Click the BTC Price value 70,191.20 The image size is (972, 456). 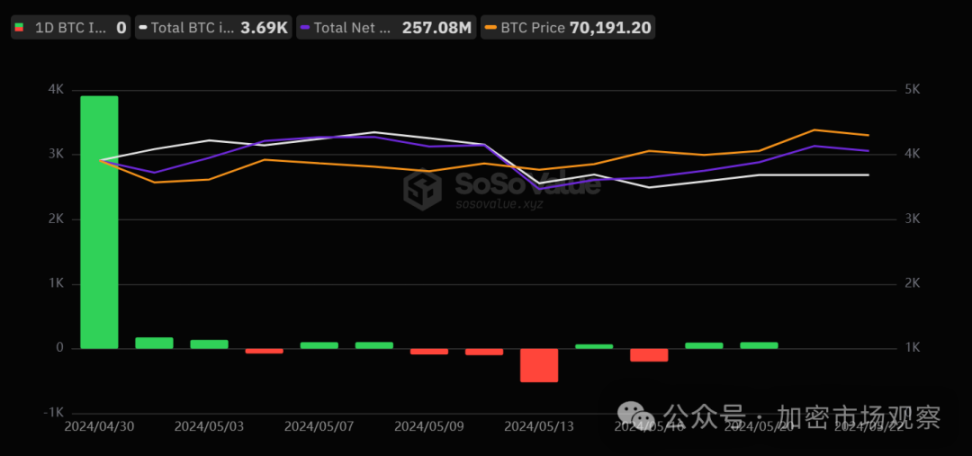point(609,28)
